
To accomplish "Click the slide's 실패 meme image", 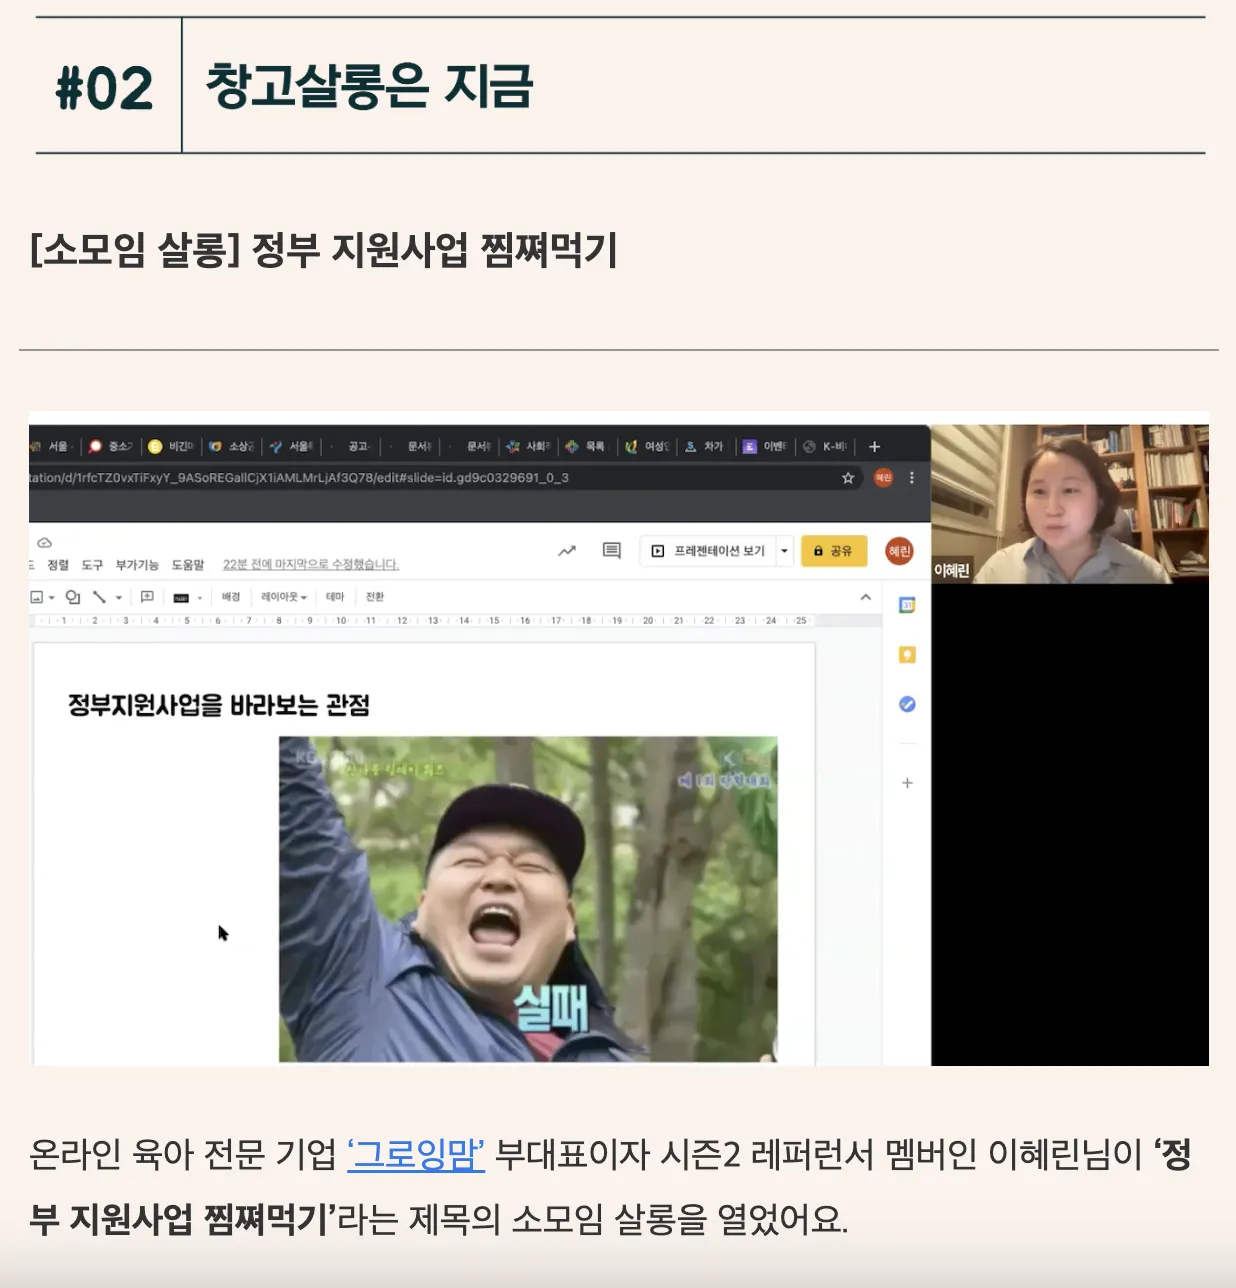I will click(528, 899).
